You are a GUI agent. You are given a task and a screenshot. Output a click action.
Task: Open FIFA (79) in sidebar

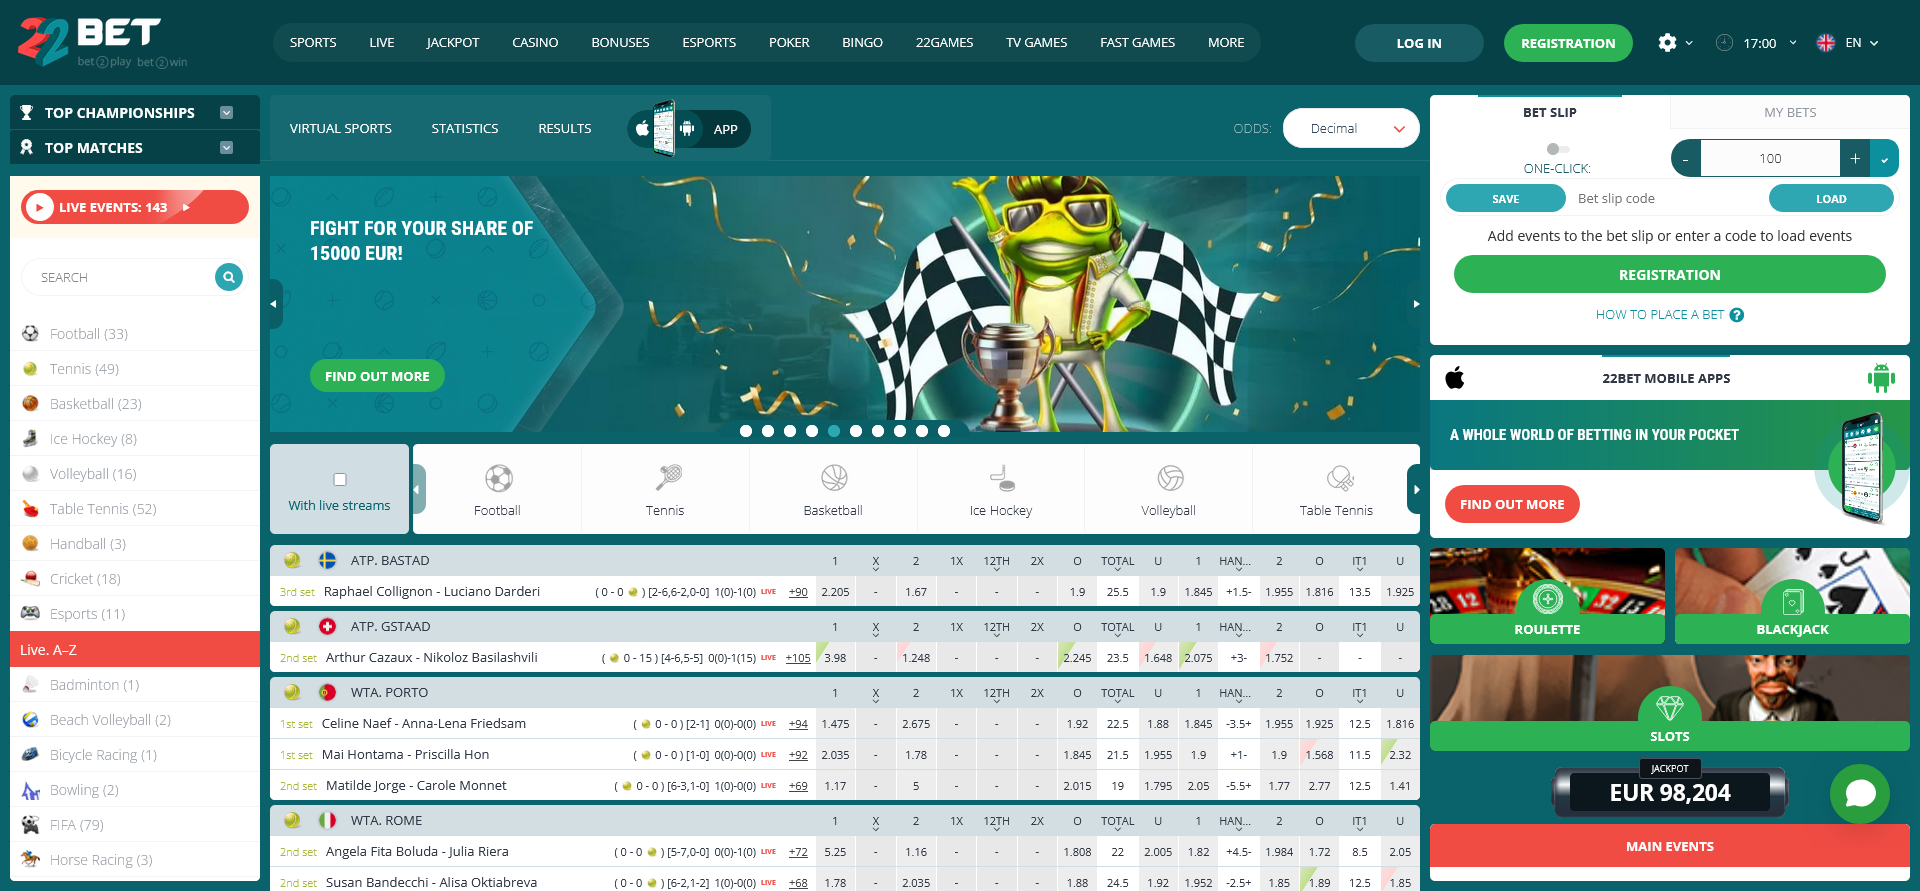coord(135,825)
